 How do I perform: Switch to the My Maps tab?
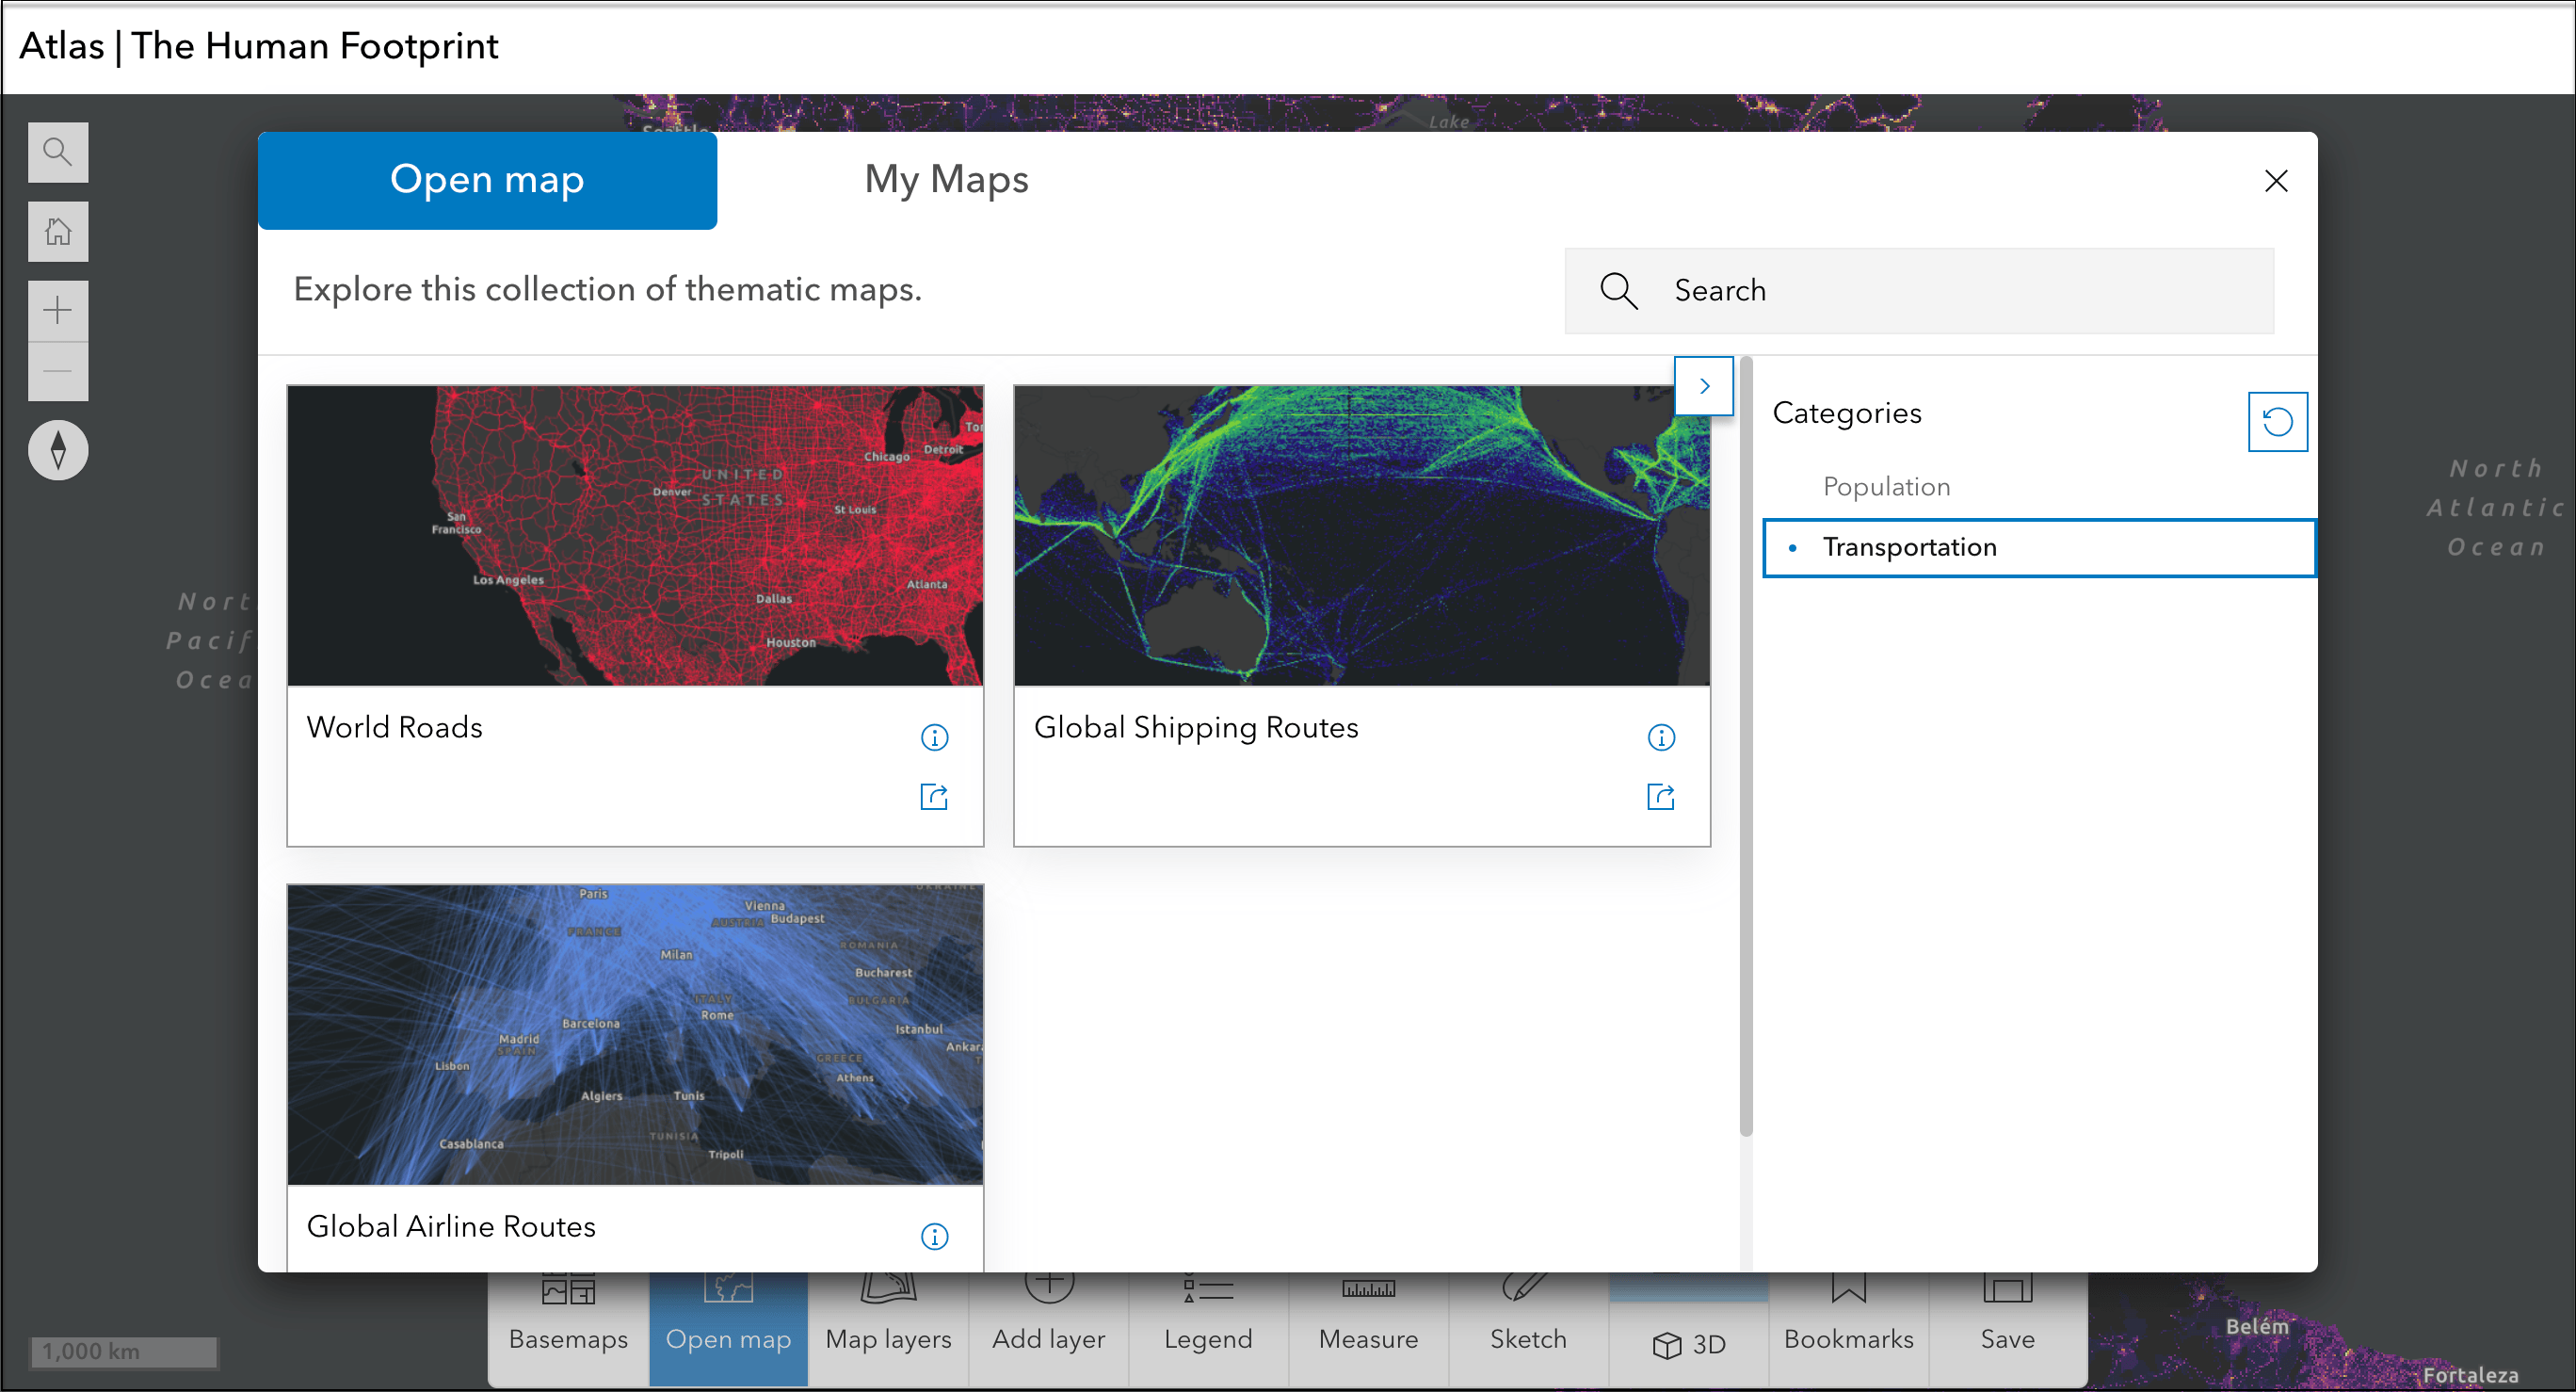[x=946, y=180]
